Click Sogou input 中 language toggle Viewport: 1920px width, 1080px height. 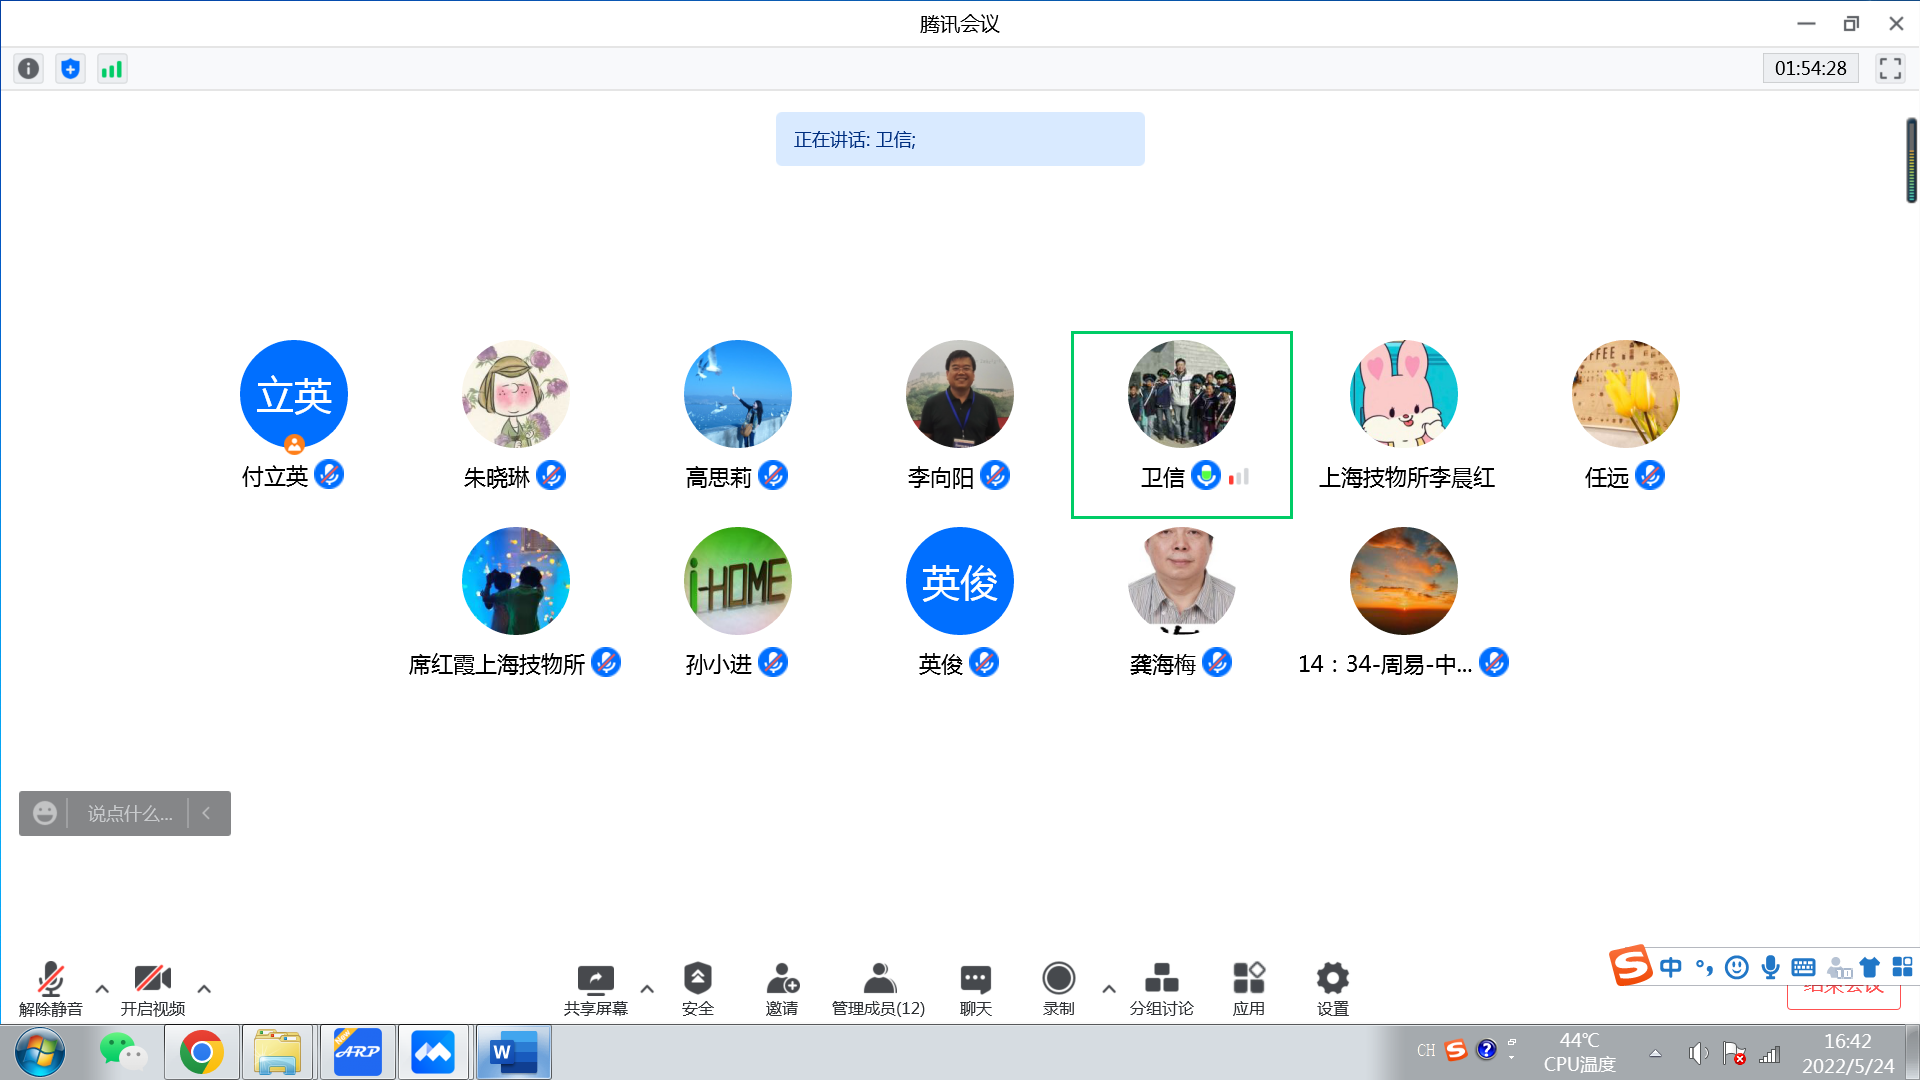[x=1671, y=967]
